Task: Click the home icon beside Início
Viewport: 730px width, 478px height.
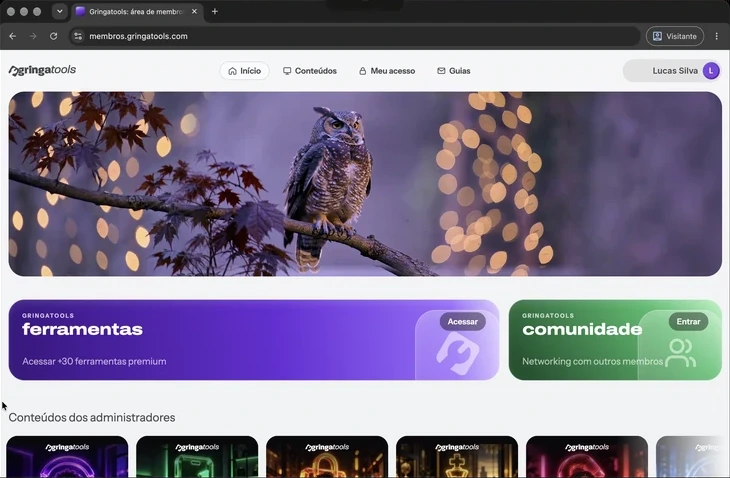Action: (232, 71)
